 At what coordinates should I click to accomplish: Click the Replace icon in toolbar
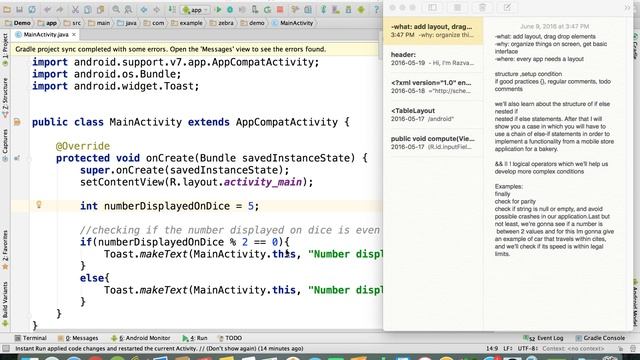click(x=129, y=9)
